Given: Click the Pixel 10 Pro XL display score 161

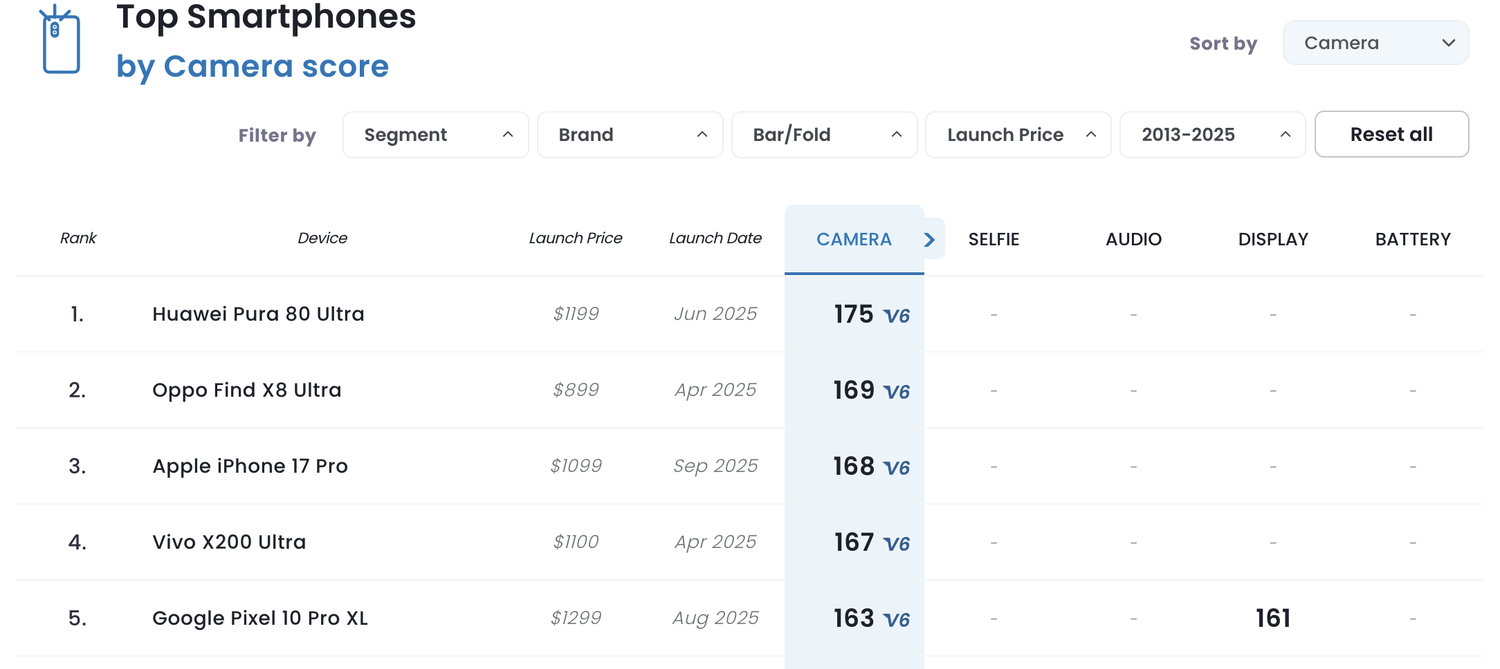Looking at the screenshot, I should pyautogui.click(x=1273, y=618).
